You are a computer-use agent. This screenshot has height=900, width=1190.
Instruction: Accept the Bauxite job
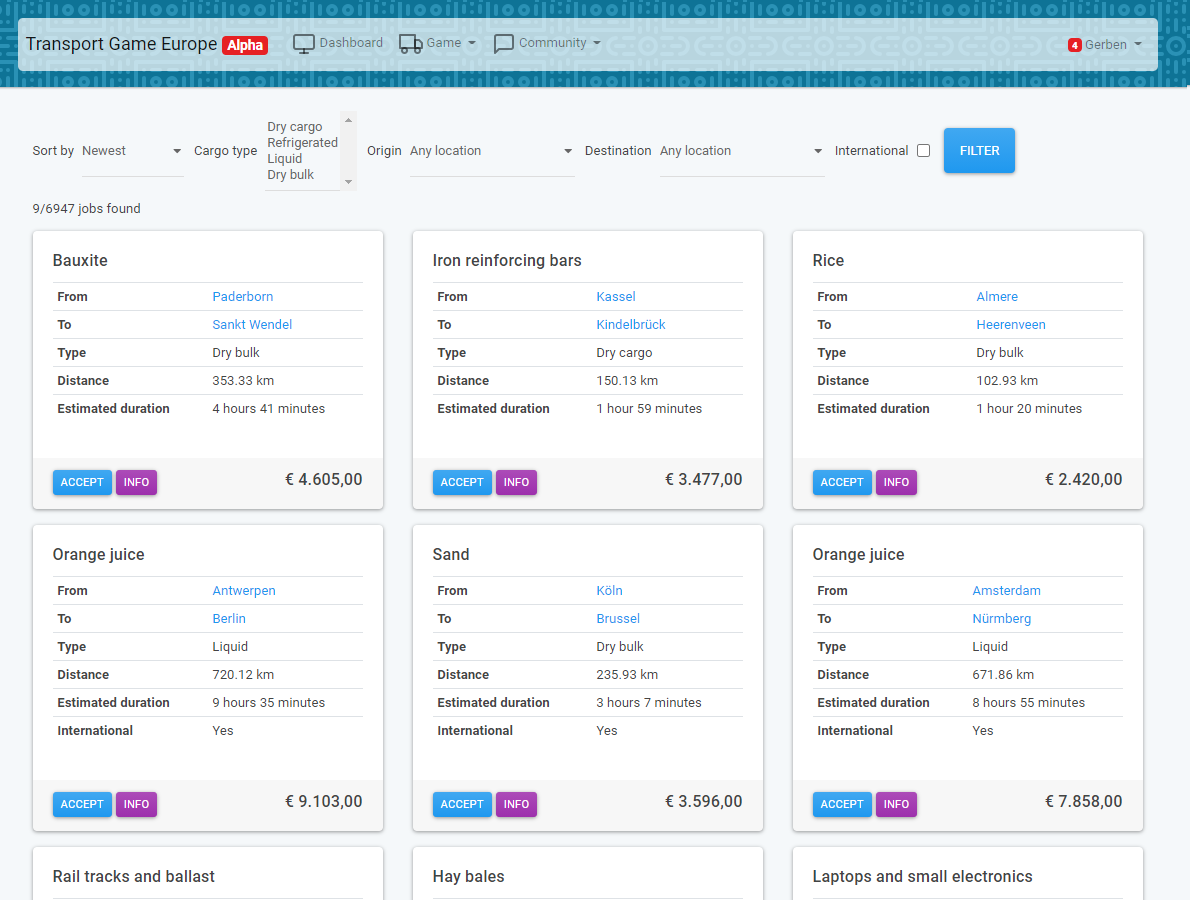82,482
